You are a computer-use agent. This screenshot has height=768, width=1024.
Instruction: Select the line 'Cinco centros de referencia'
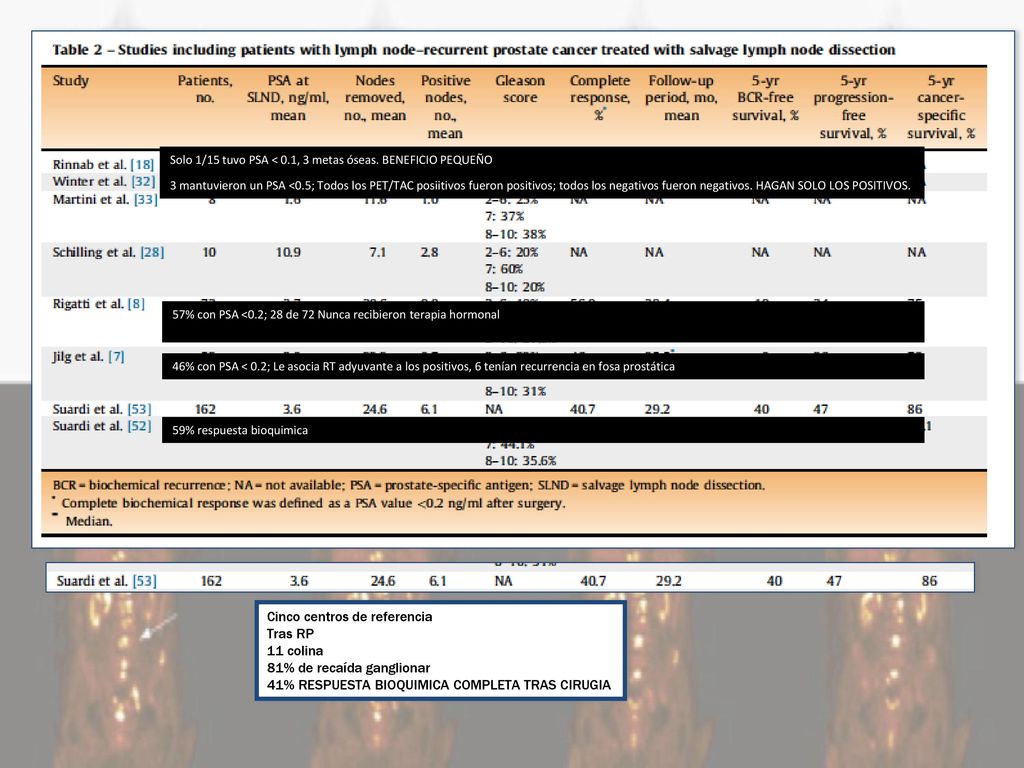[349, 616]
